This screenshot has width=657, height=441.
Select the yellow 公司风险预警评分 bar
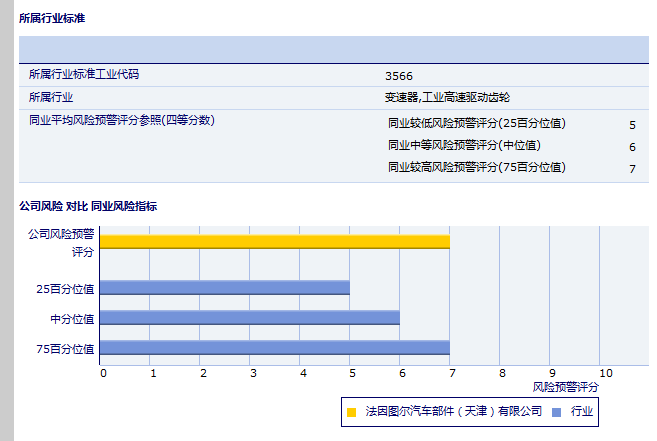[274, 241]
